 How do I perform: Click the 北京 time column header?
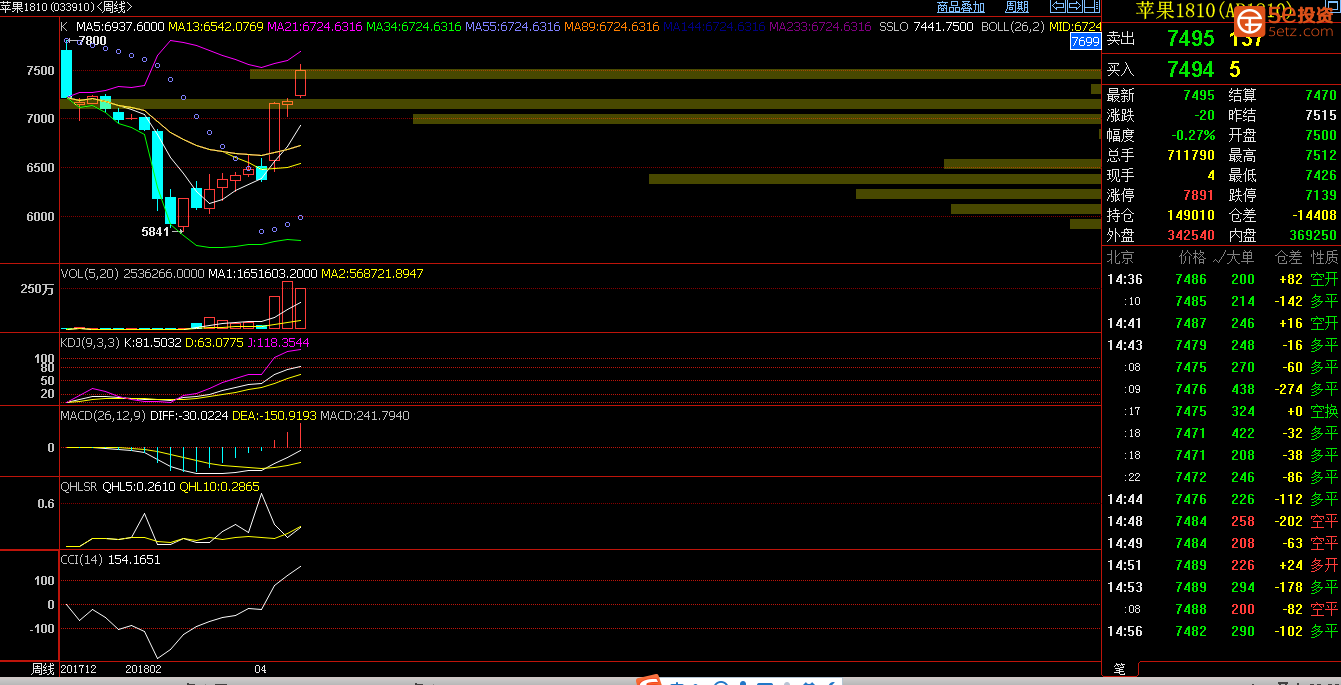point(1120,257)
